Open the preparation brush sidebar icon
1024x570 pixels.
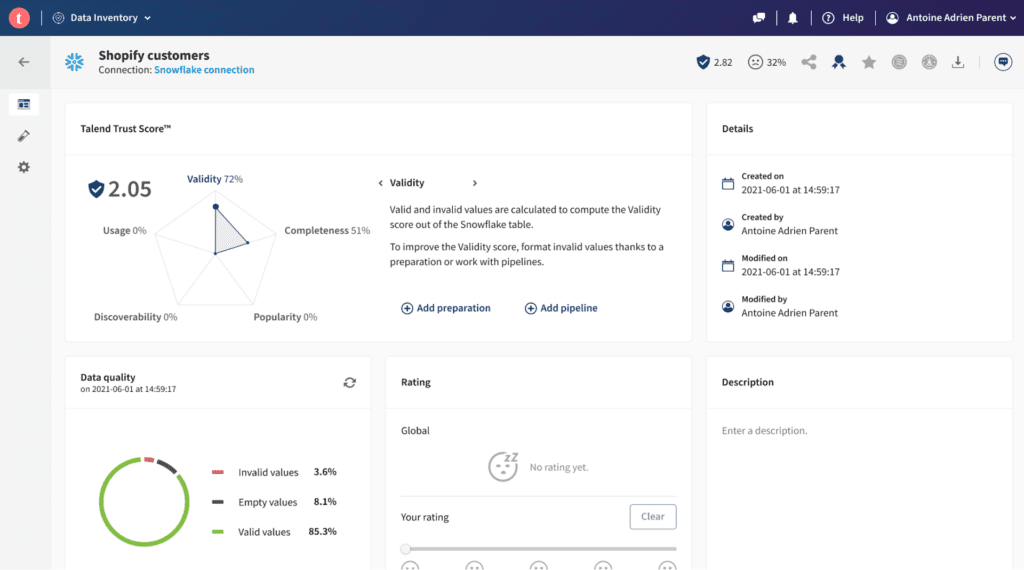[x=24, y=135]
